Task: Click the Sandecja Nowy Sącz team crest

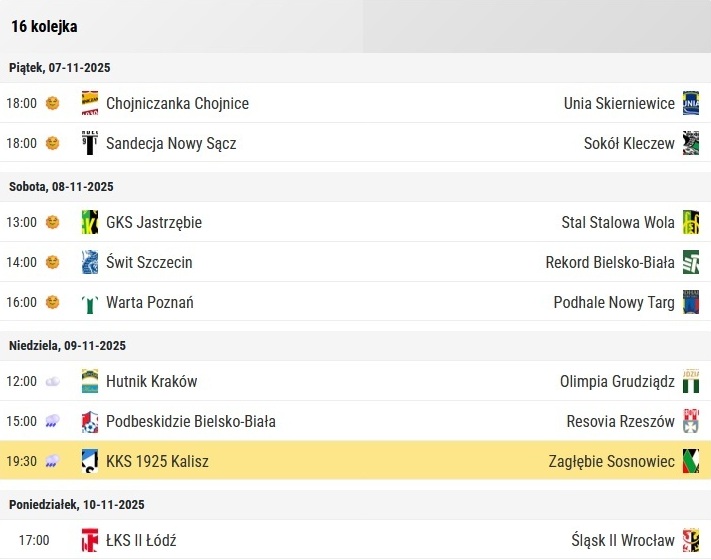Action: click(90, 143)
